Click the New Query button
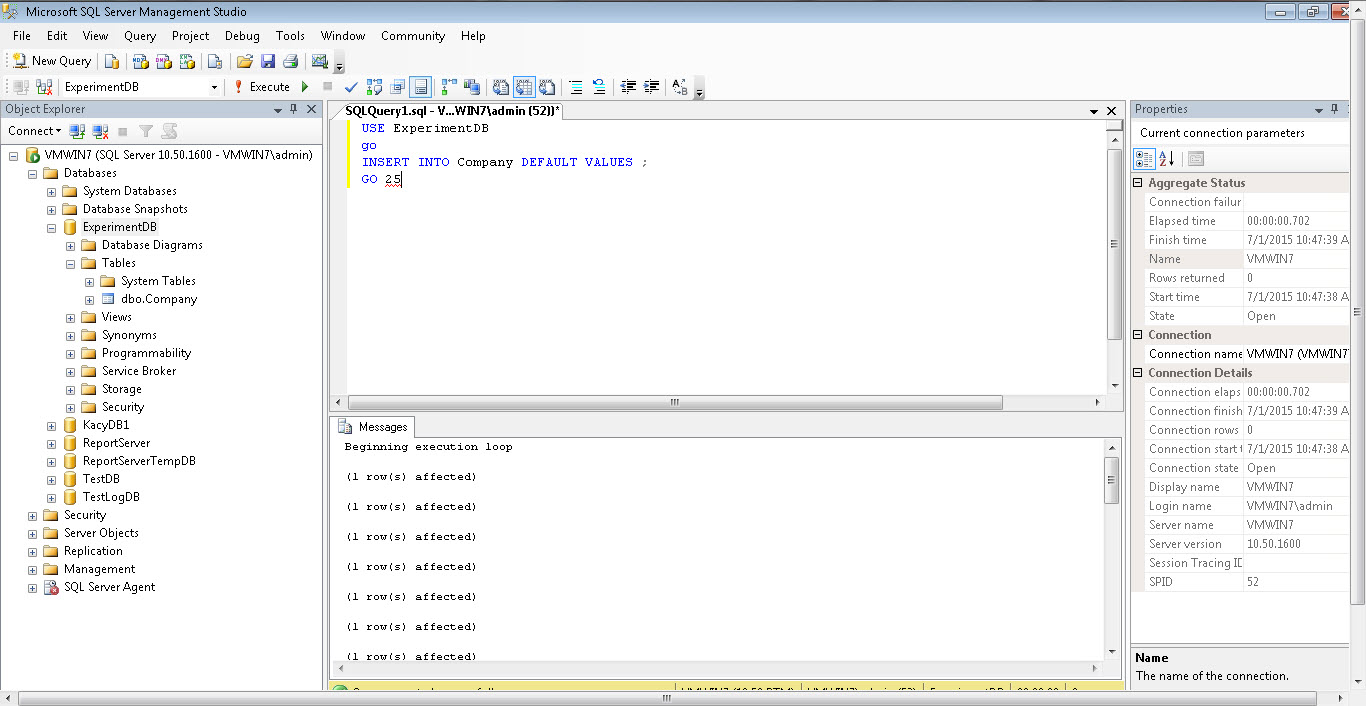1366x706 pixels. [x=51, y=61]
